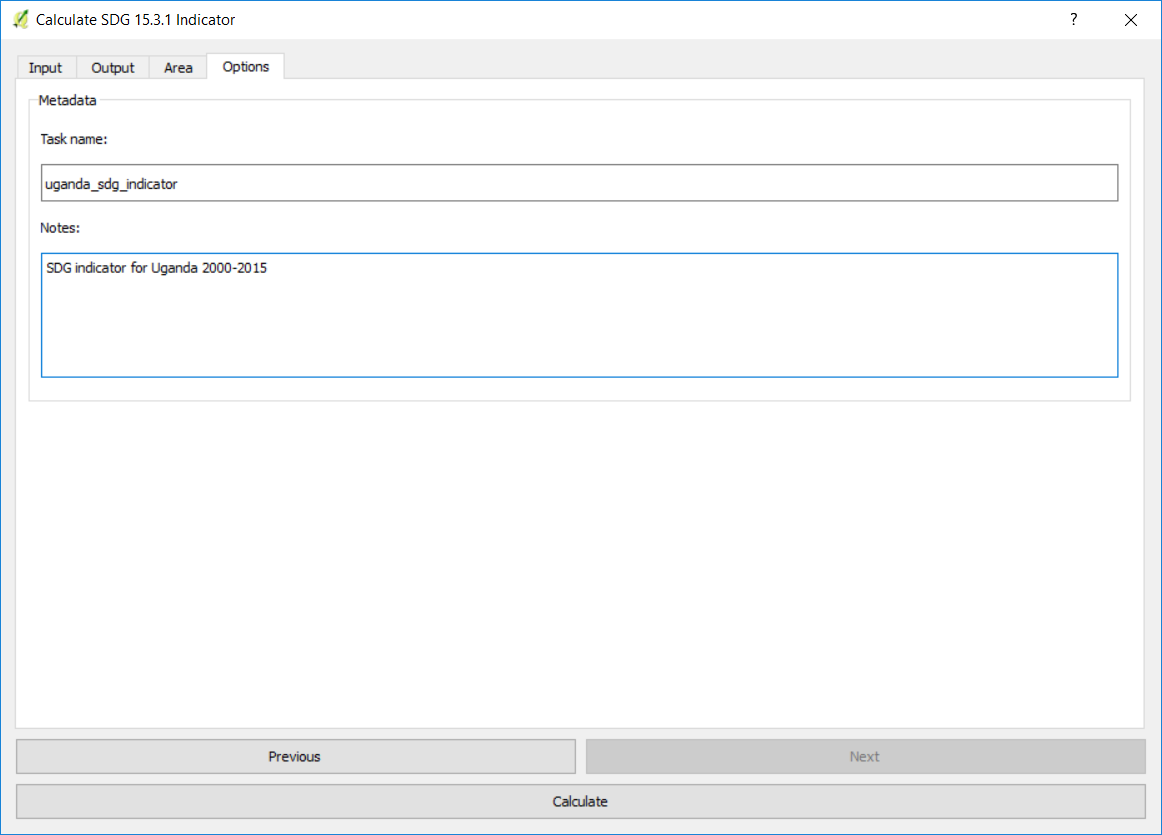Close the Calculate SDG 15.3.1 Indicator dialog
Screen dimensions: 1162x835
[x=1131, y=19]
